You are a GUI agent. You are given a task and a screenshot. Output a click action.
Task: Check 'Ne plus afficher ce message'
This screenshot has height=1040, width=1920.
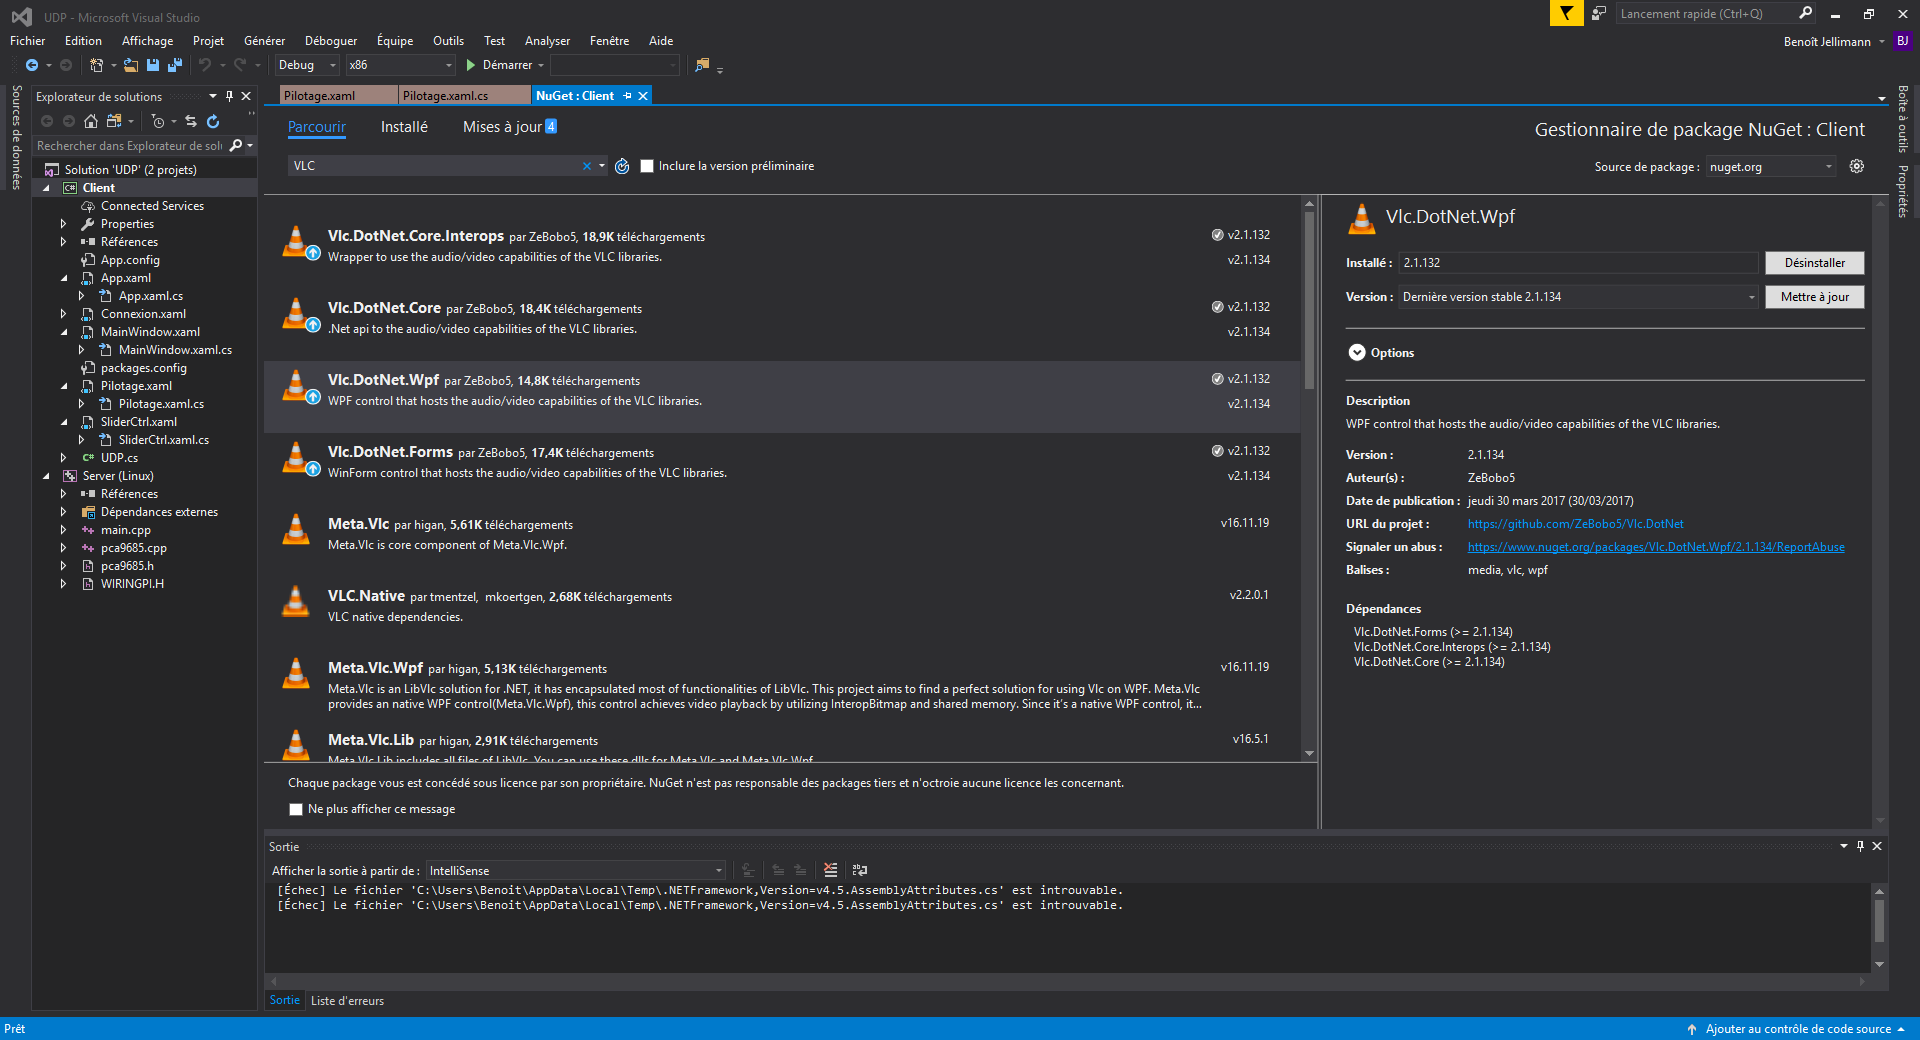296,809
